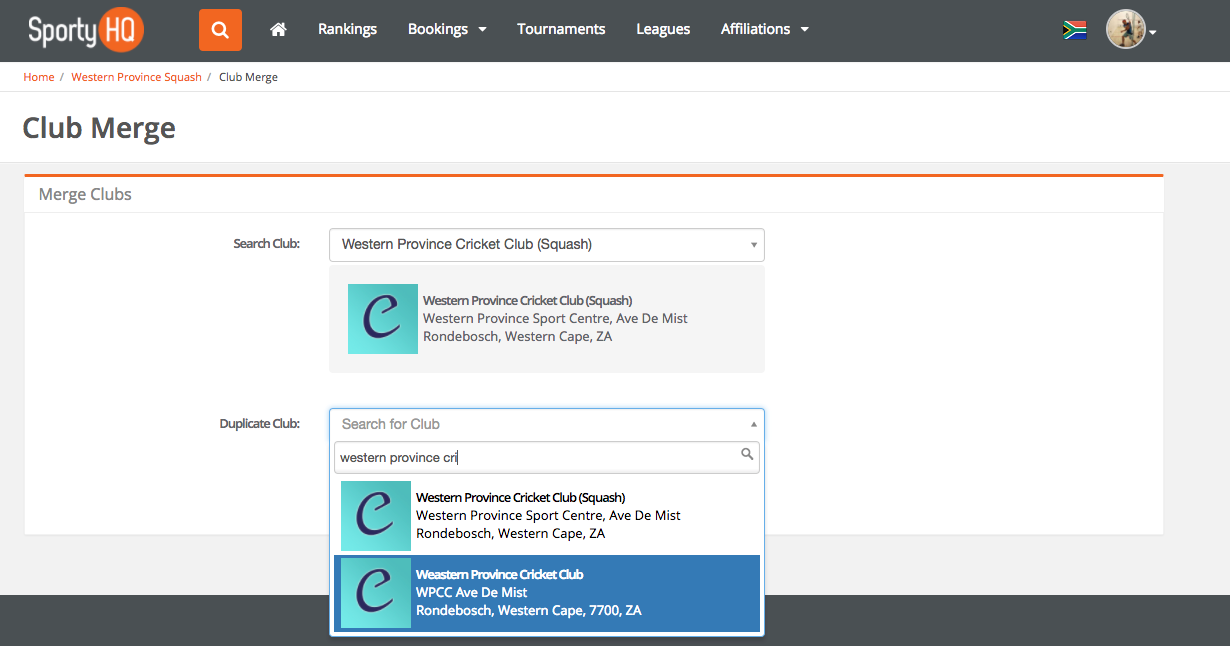The image size is (1230, 646).
Task: Select Western Province Cricket Club (Squash) result
Action: [547, 516]
